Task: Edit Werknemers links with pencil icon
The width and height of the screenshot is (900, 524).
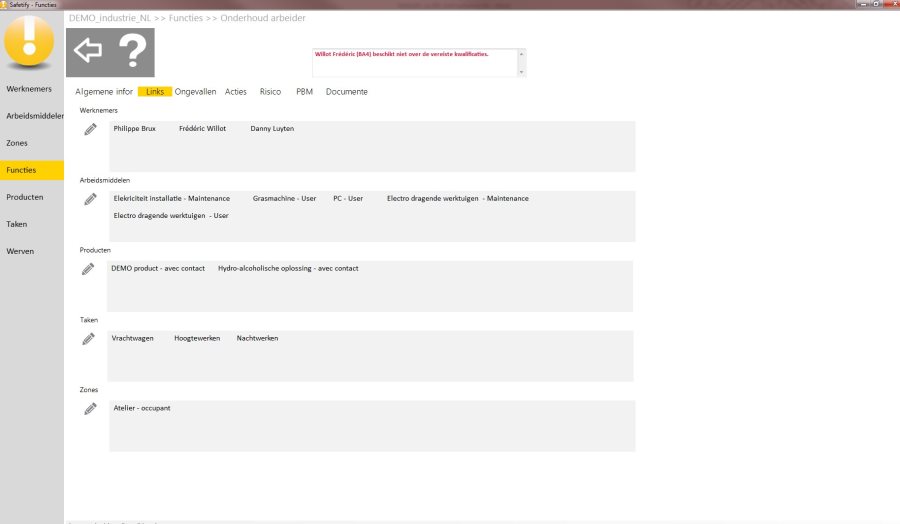Action: (90, 129)
